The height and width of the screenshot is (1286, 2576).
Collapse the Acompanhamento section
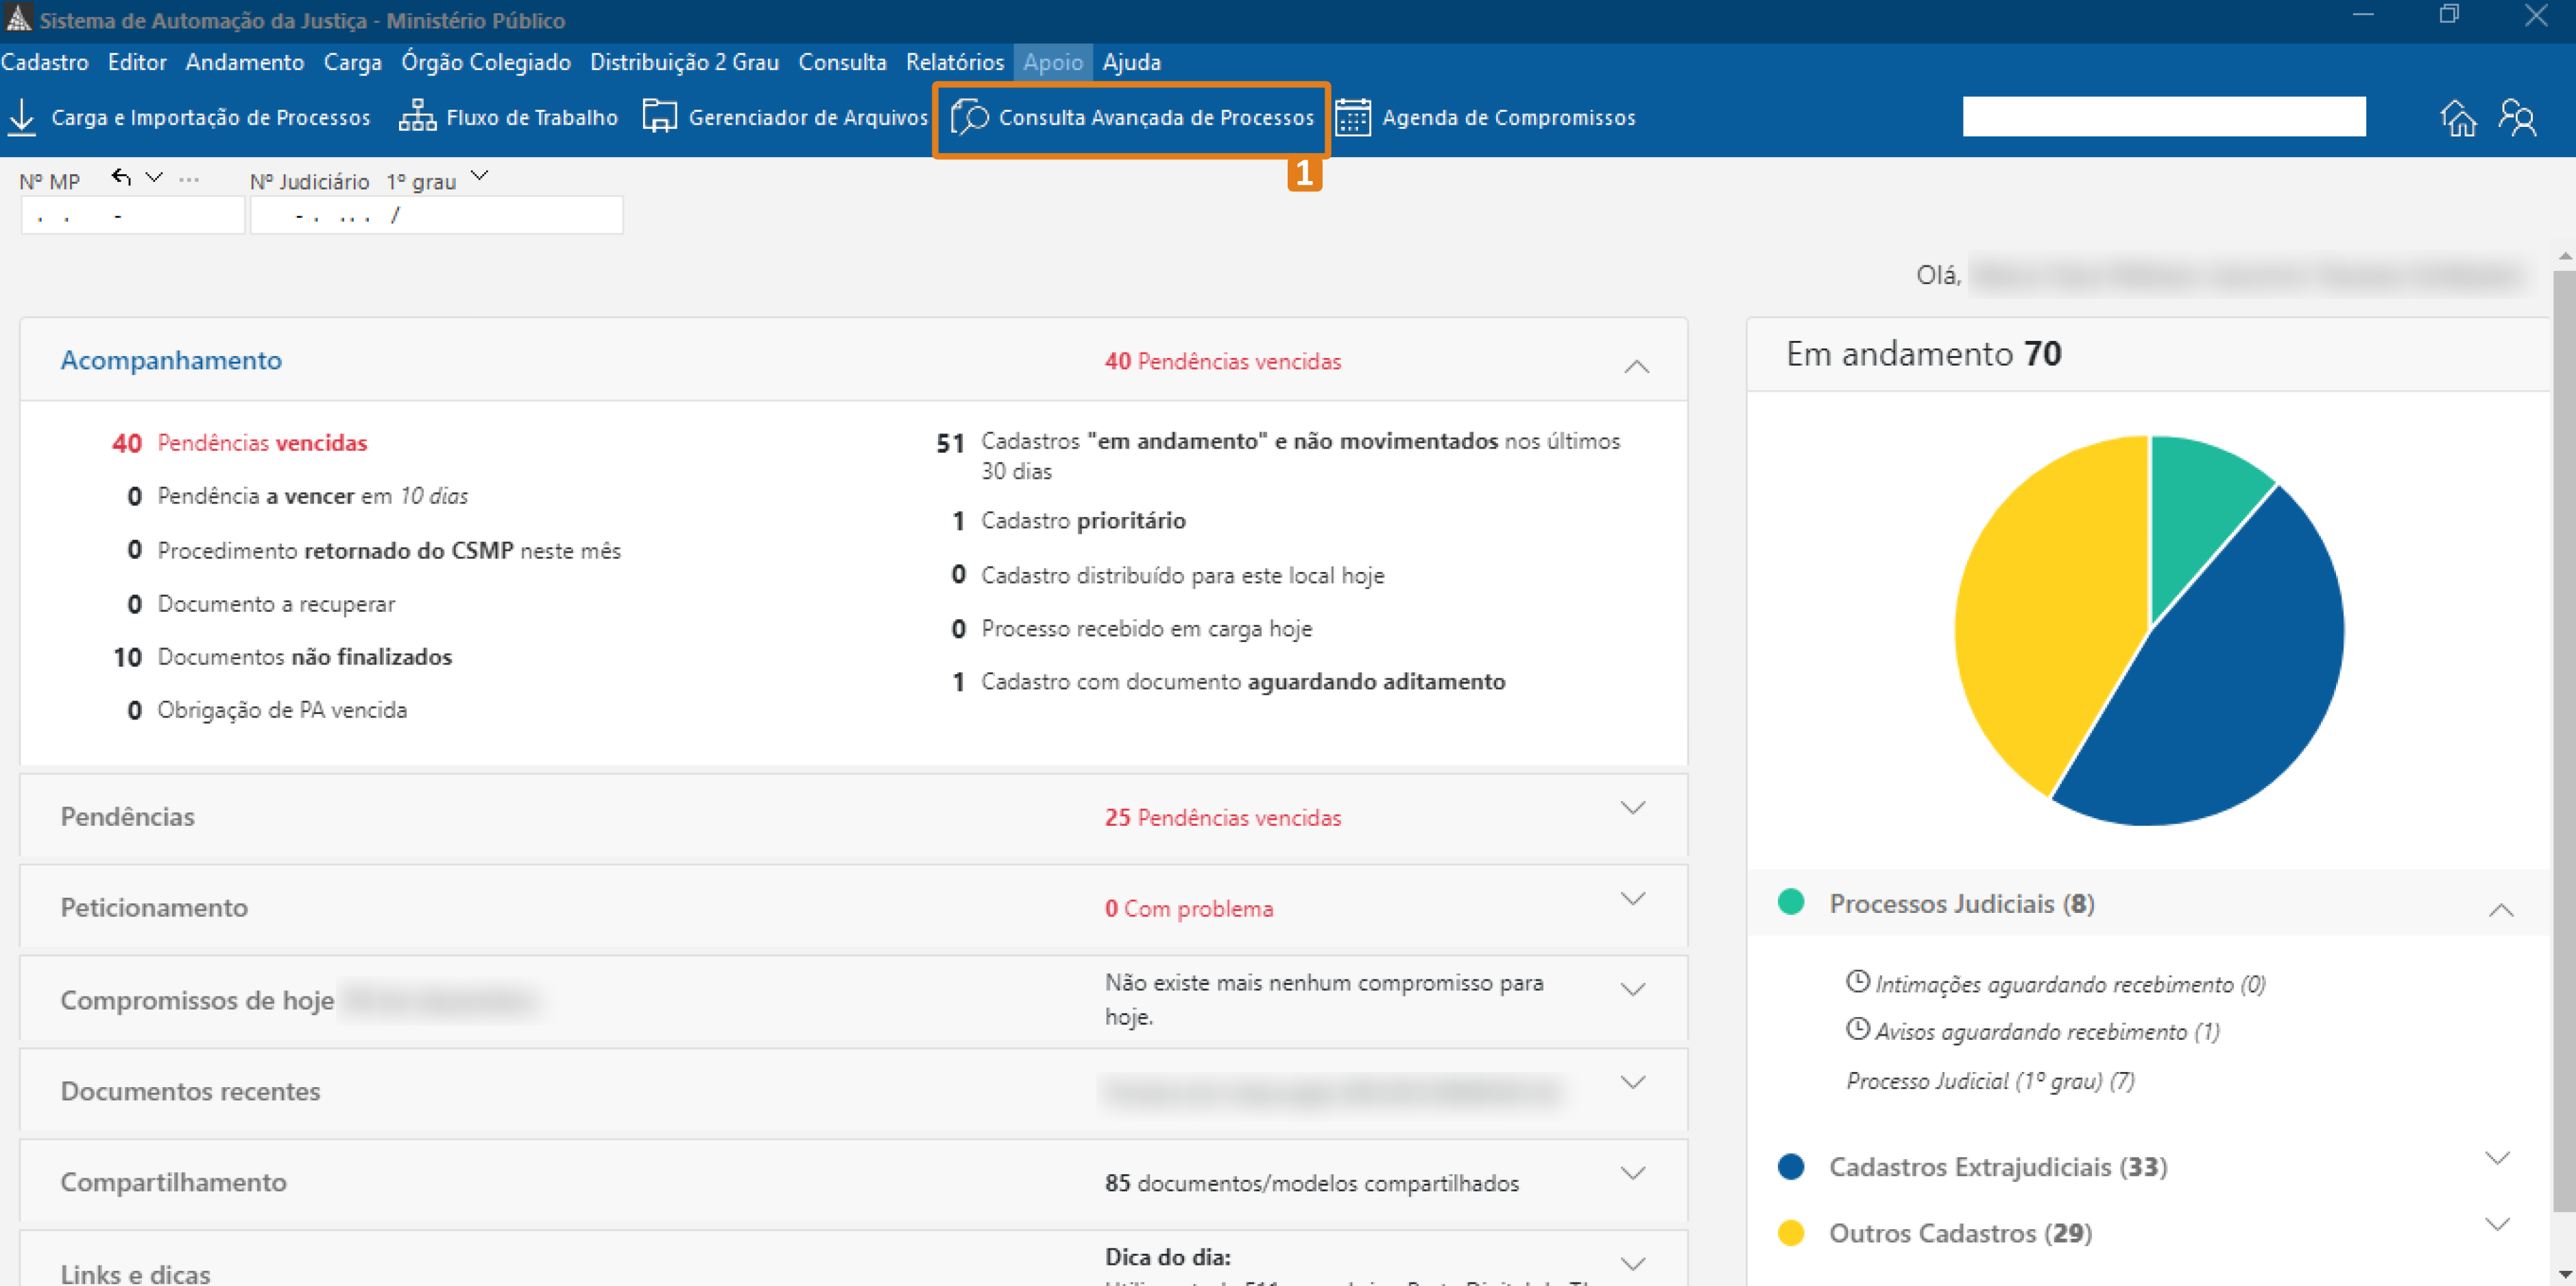[x=1636, y=366]
